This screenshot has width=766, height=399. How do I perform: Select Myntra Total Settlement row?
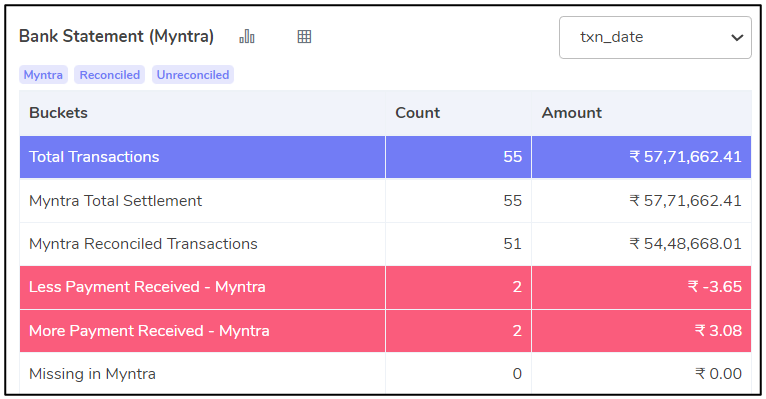(x=385, y=201)
